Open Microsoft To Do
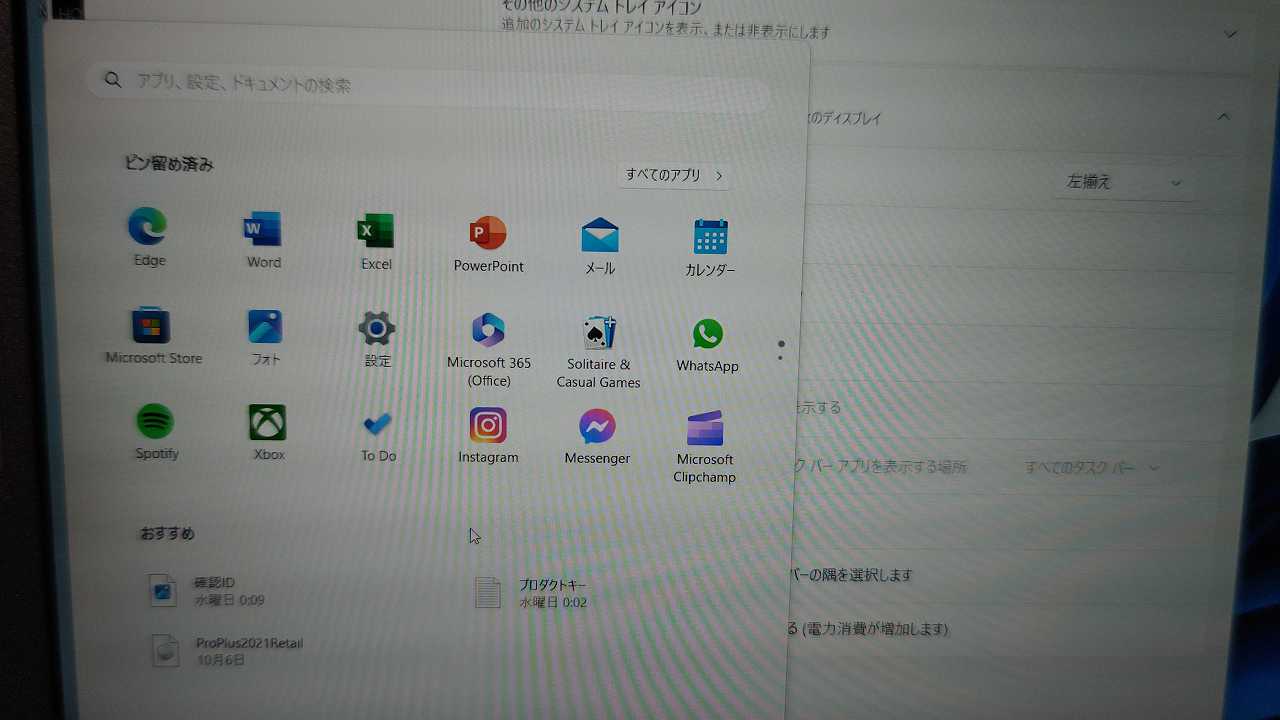1280x720 pixels. pos(378,435)
